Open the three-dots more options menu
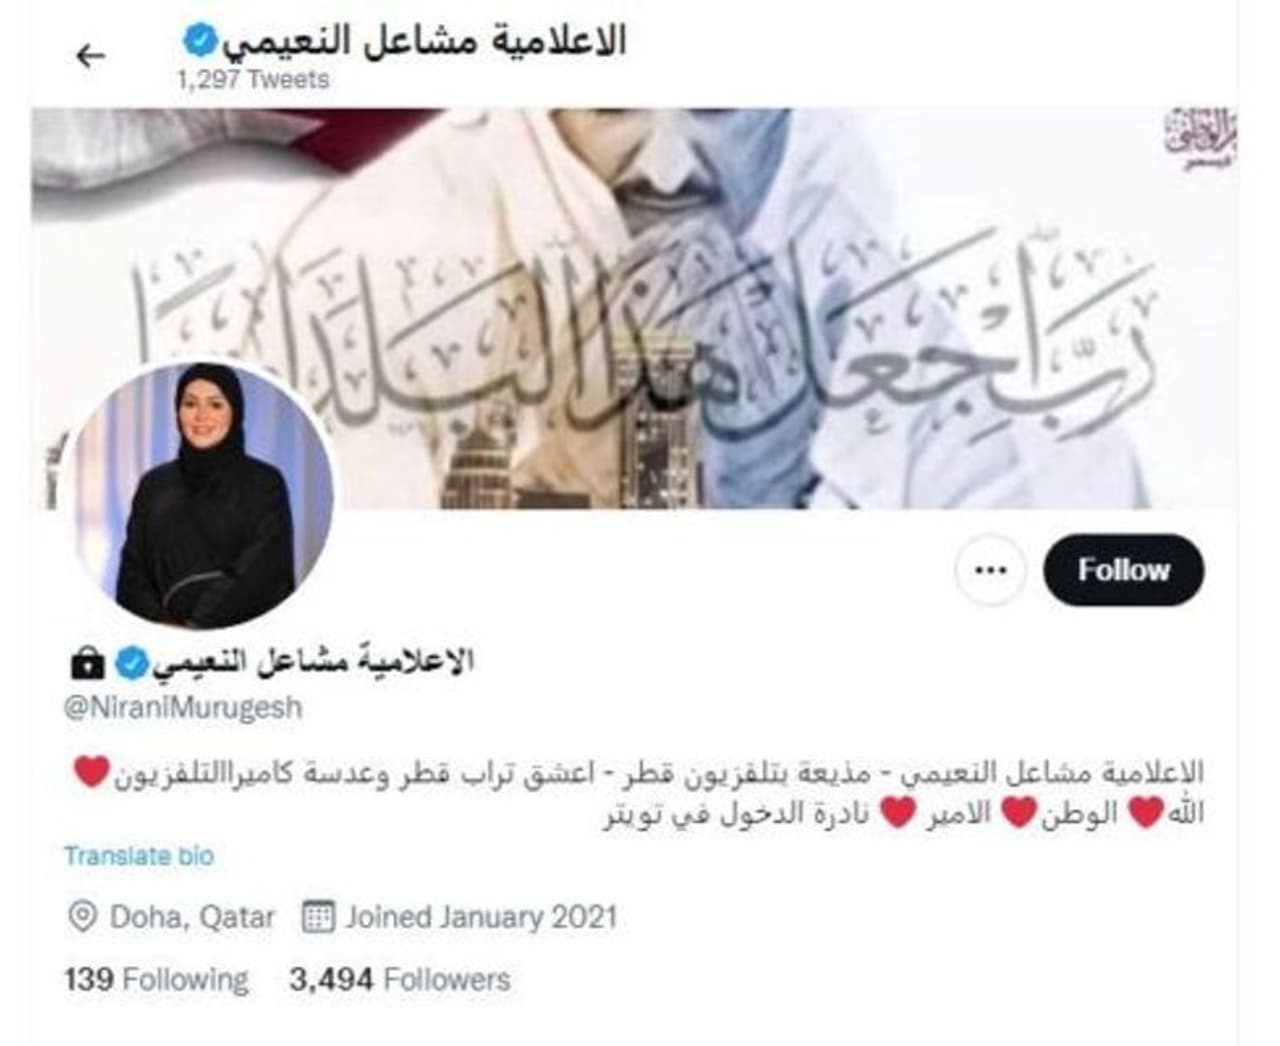Screen dimensions: 1280x1046 click(989, 570)
